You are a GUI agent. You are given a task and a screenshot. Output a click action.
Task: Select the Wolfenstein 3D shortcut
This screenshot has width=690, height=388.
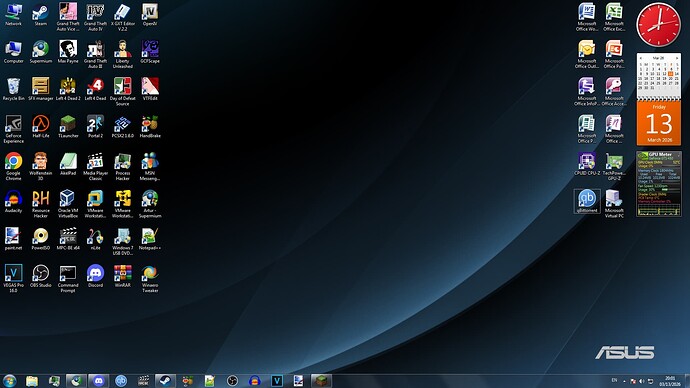[x=40, y=166]
